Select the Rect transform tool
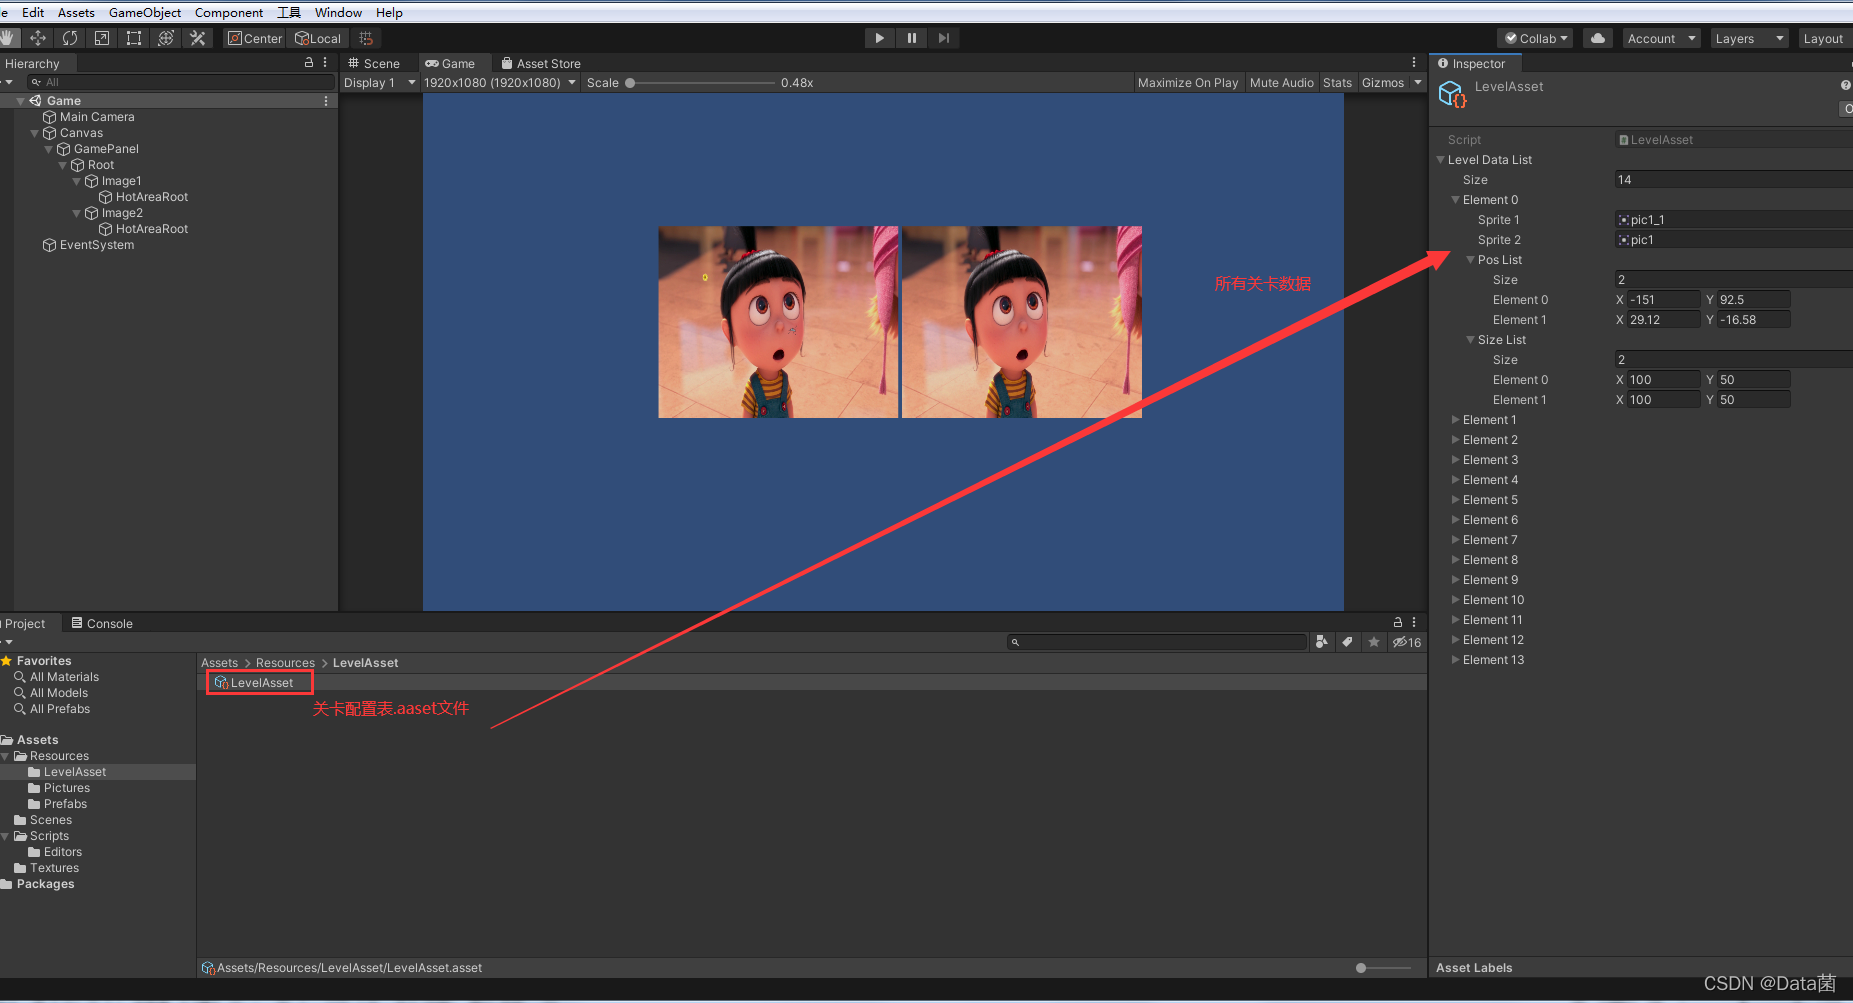This screenshot has width=1853, height=1003. [134, 38]
